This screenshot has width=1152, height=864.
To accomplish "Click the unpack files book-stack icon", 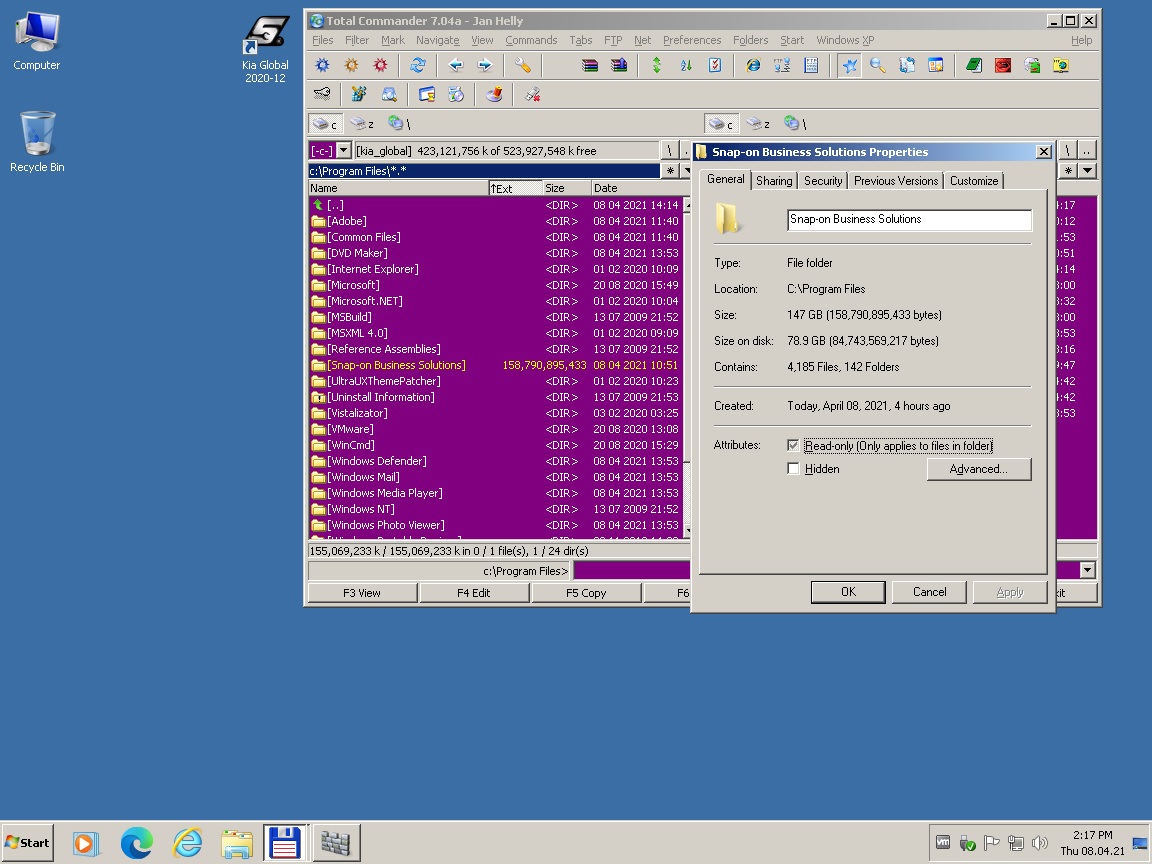I will [x=619, y=65].
